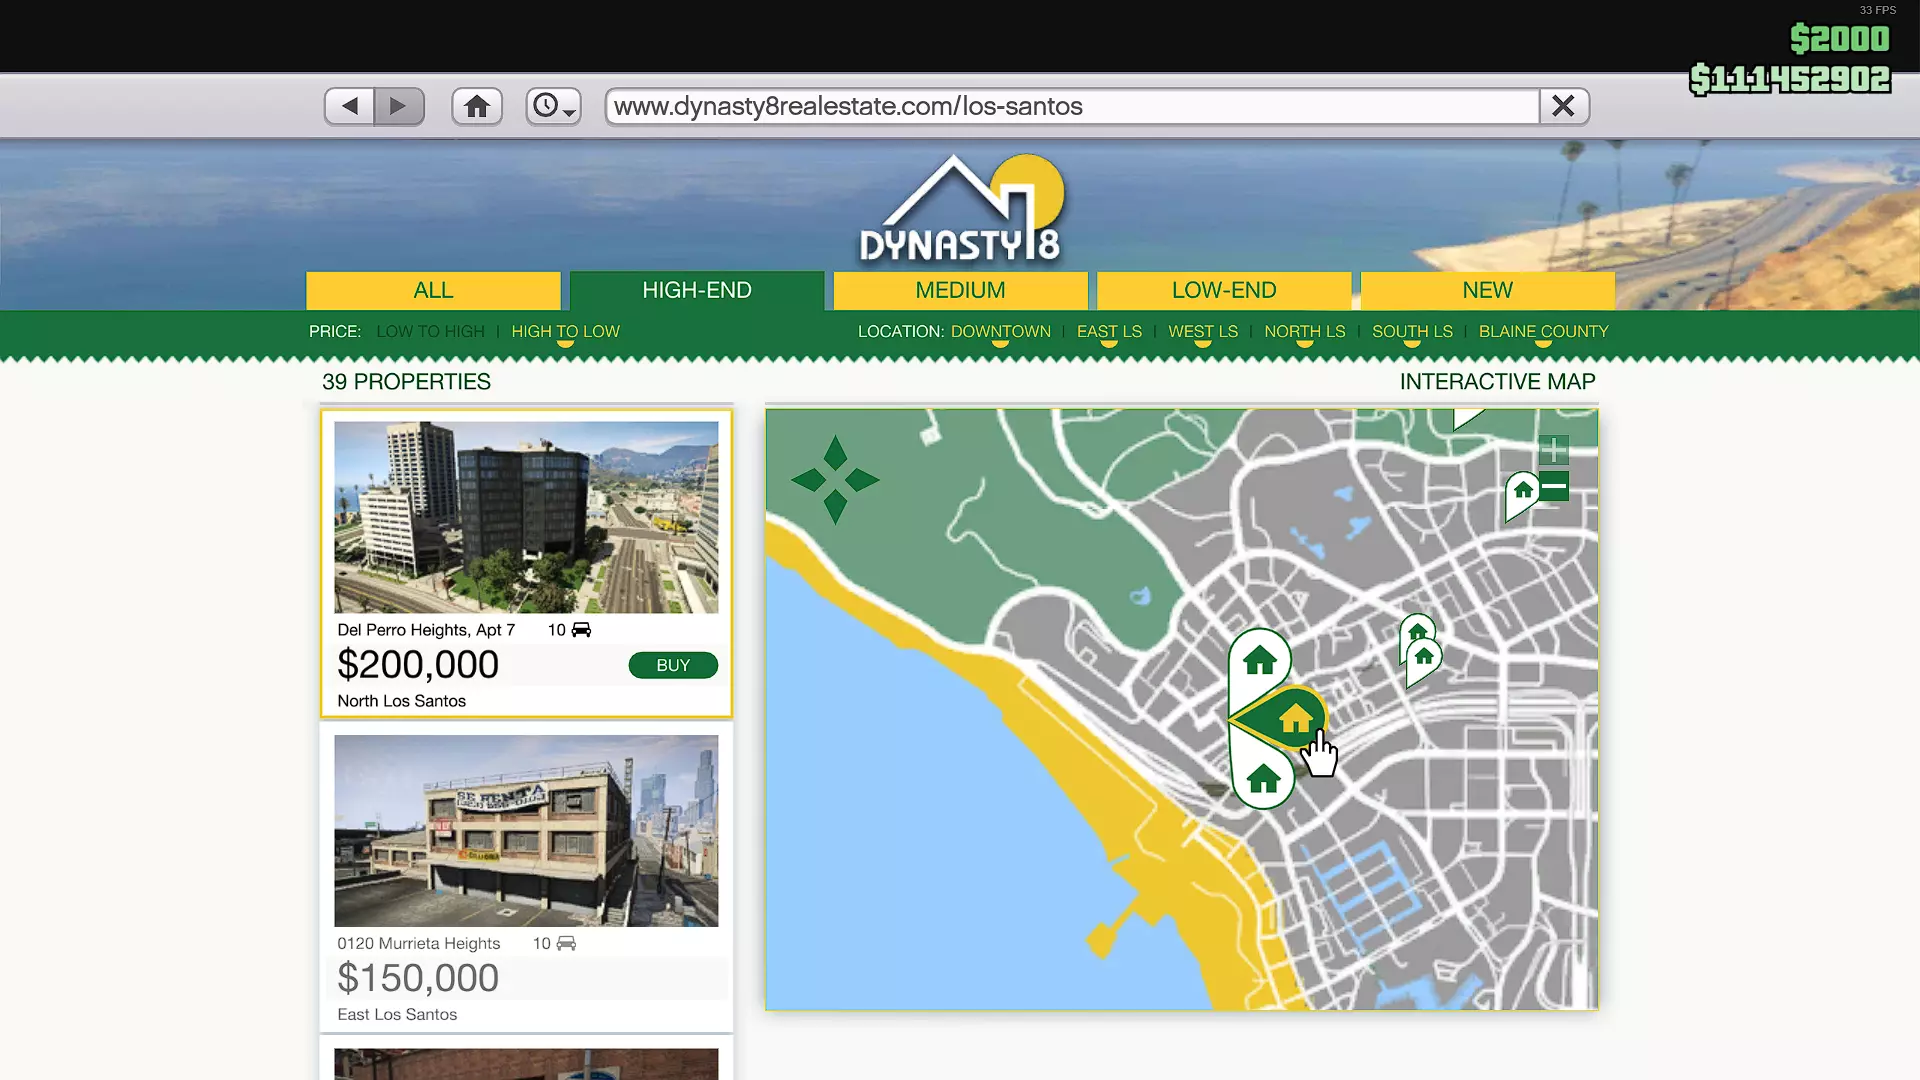Image resolution: width=1920 pixels, height=1080 pixels.
Task: Close the browser with the X button
Action: [1563, 106]
